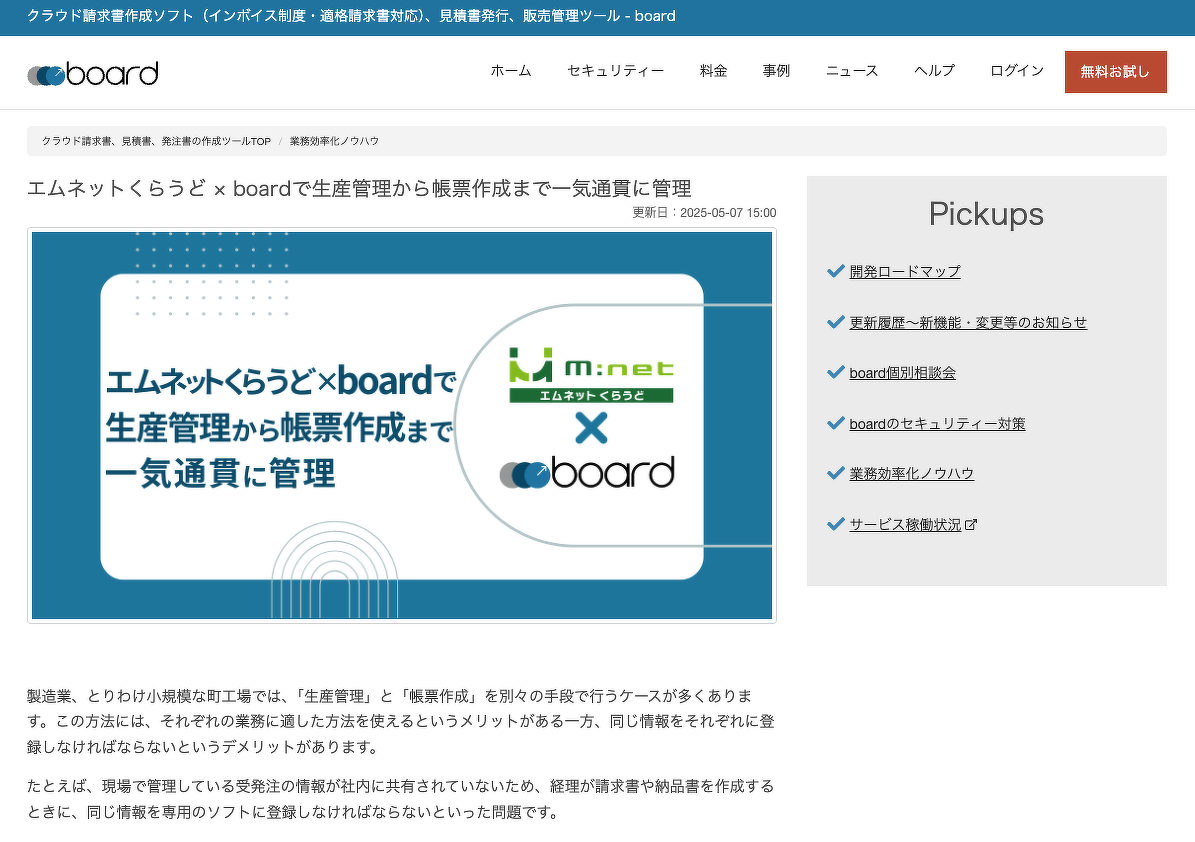Click the checkmark icon beside サービス稼働状況

pyautogui.click(x=835, y=523)
